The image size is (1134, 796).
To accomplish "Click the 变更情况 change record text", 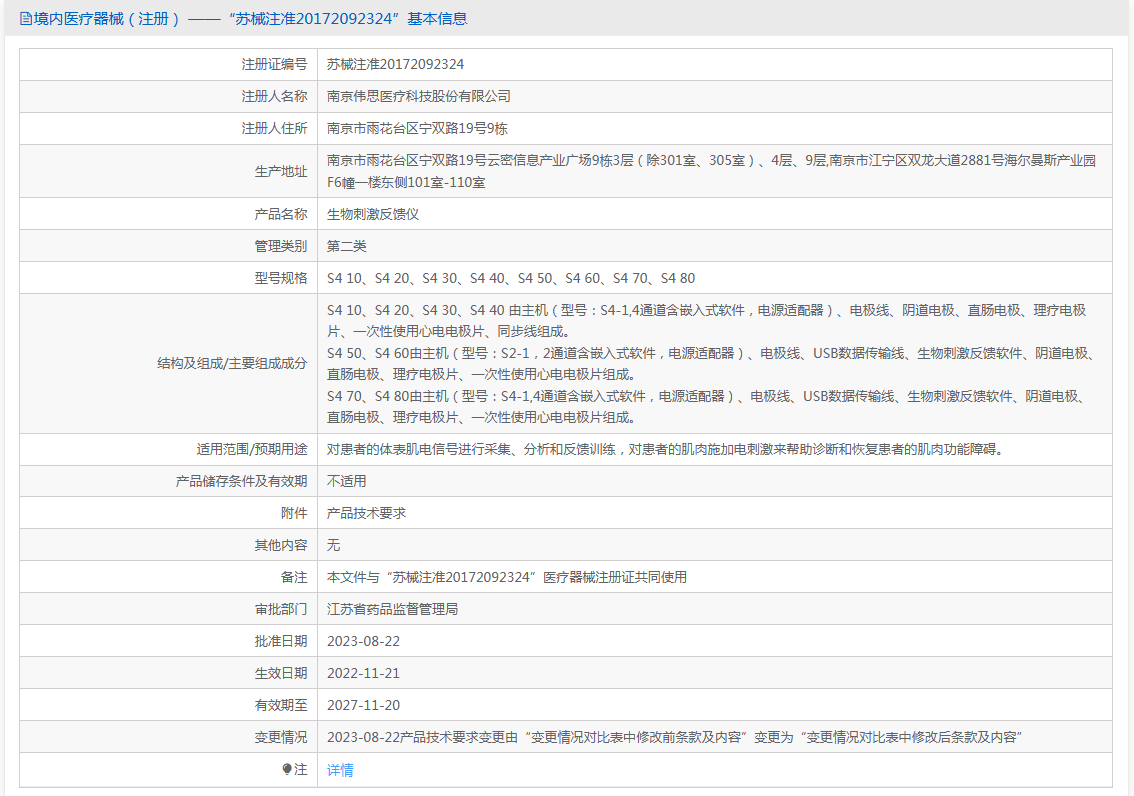I will (x=674, y=737).
